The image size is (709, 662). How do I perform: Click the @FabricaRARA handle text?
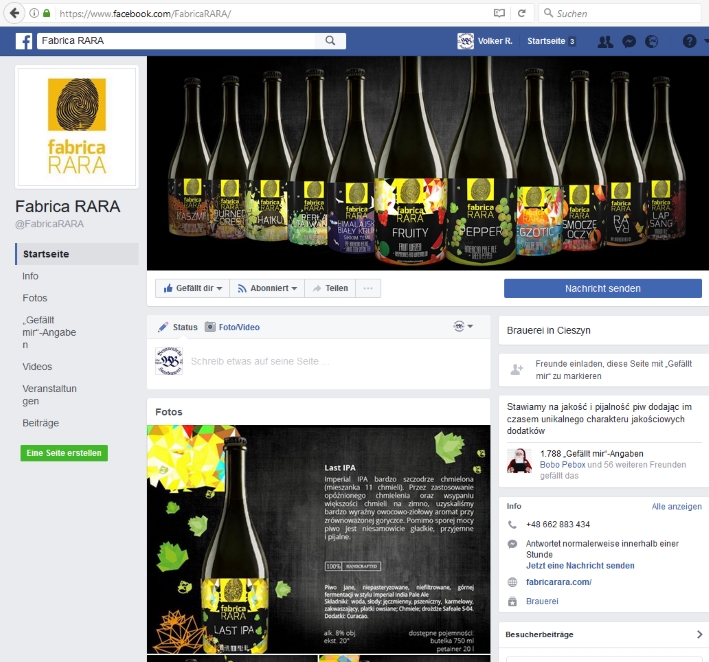point(49,224)
